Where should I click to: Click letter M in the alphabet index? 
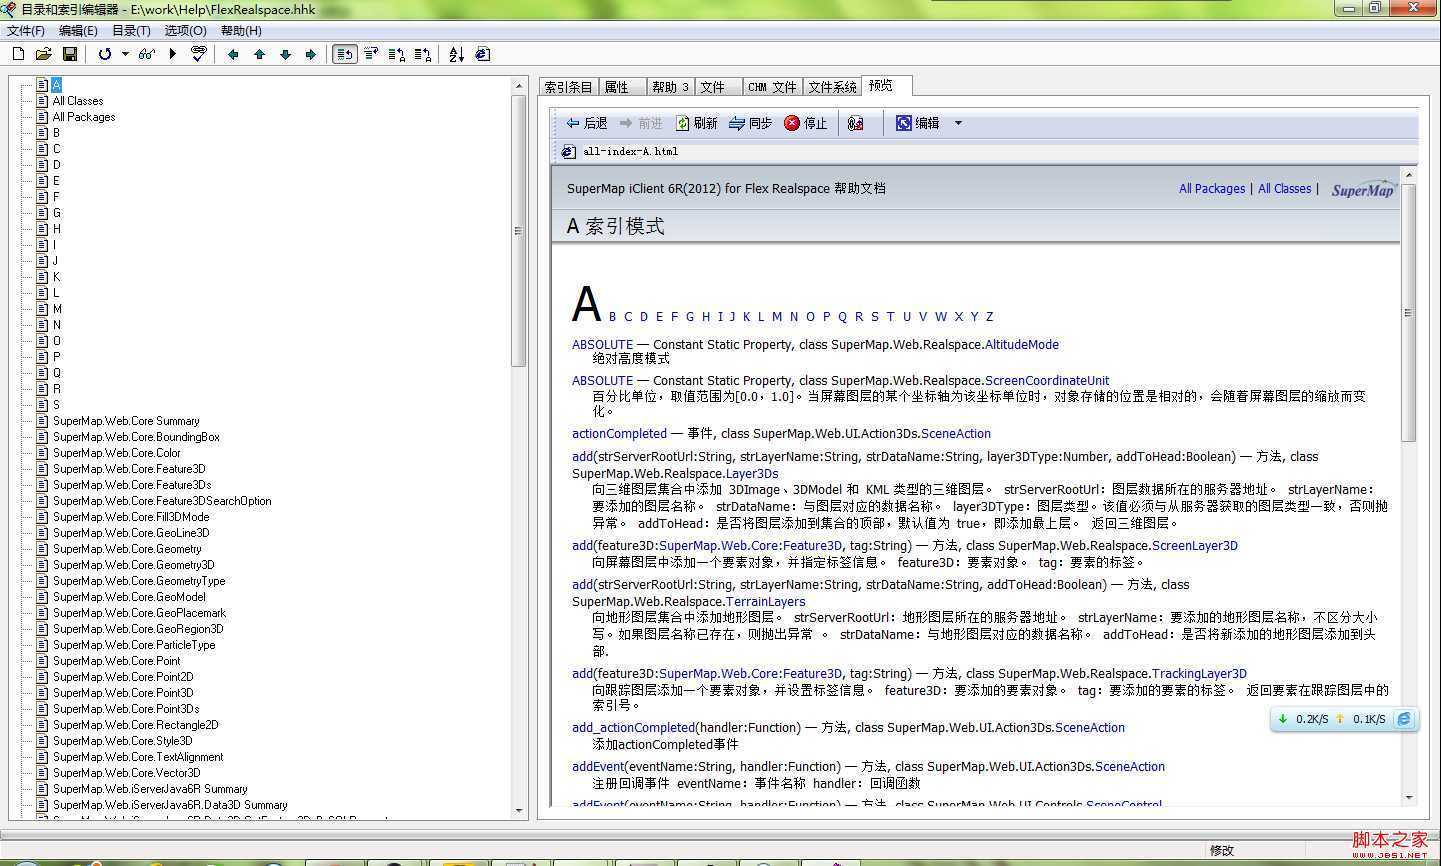pos(776,317)
